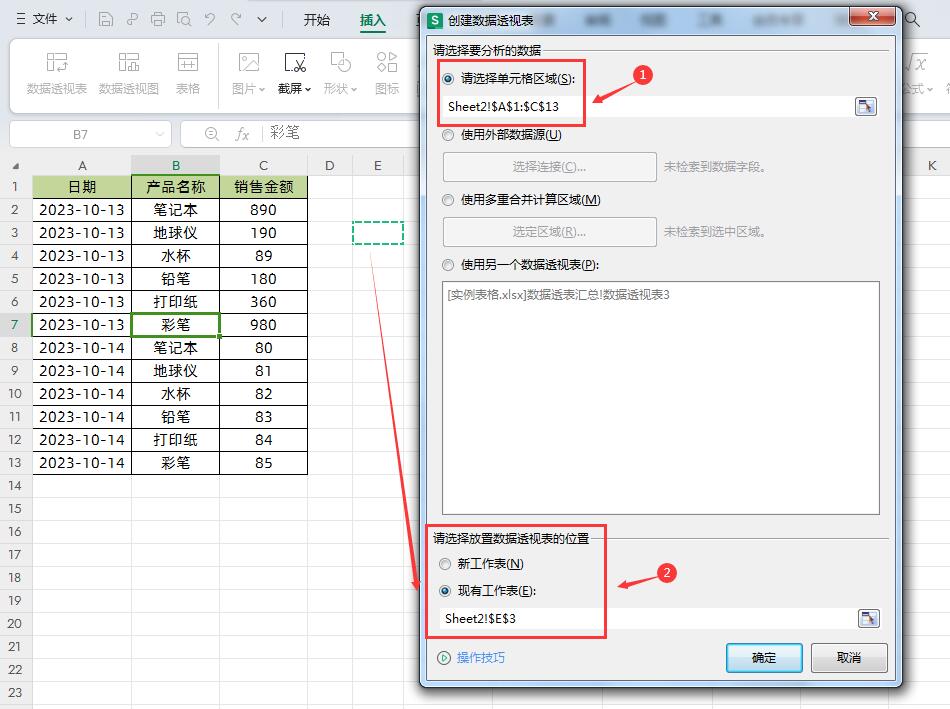Select column B header
Image resolution: width=950 pixels, height=709 pixels.
pyautogui.click(x=176, y=165)
